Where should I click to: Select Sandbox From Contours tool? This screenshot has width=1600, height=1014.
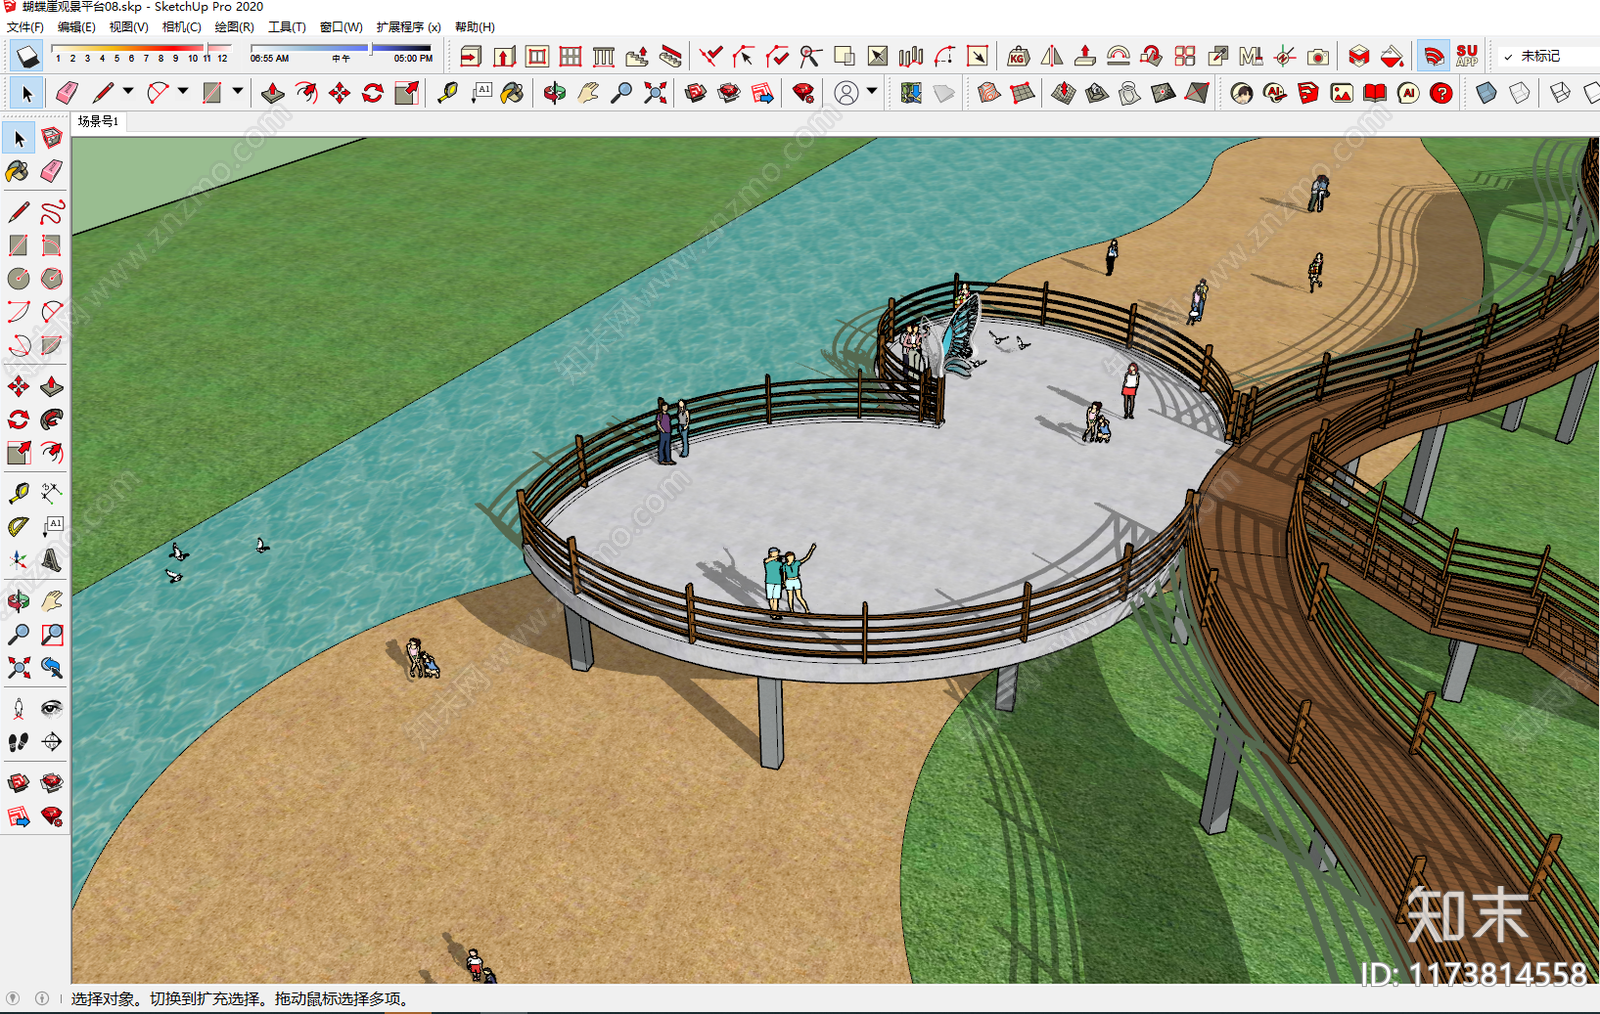[988, 93]
